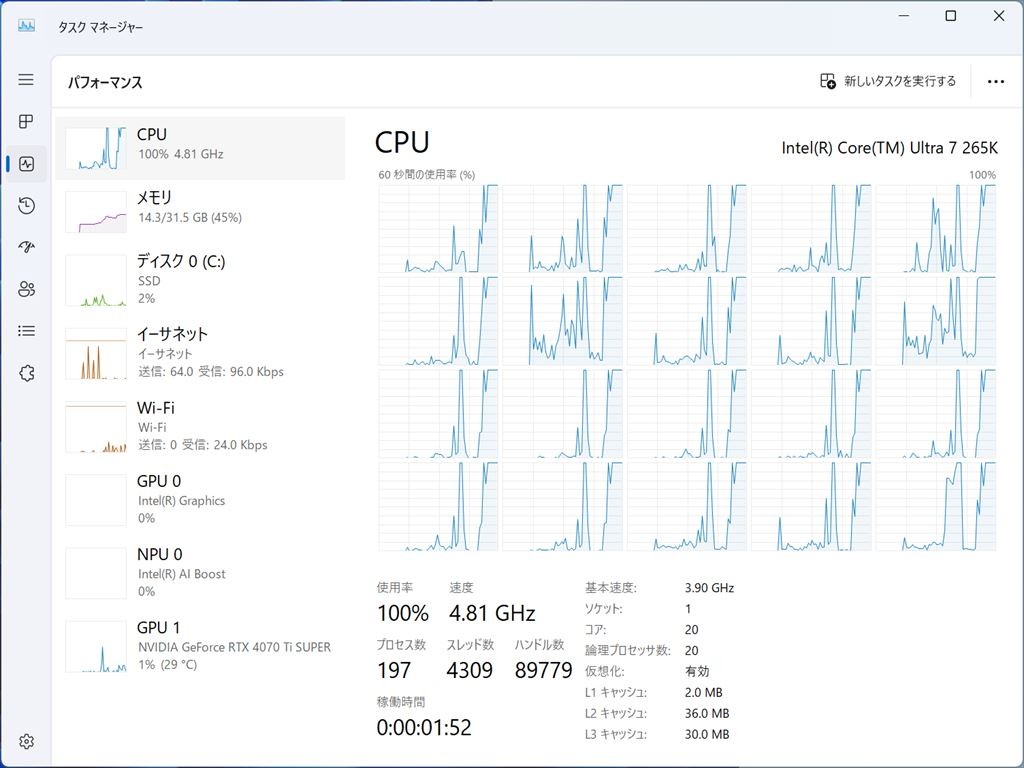The height and width of the screenshot is (768, 1024).
Task: Open Task Manager settings gear
Action: tap(26, 741)
